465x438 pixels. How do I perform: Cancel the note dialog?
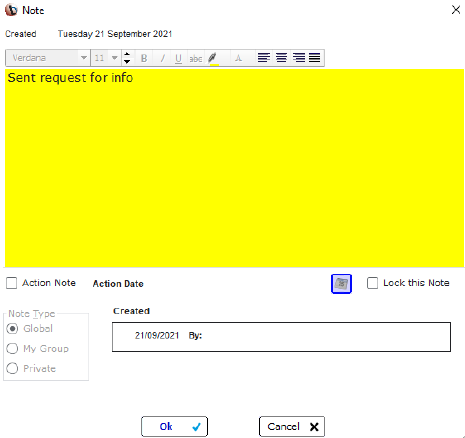pos(292,426)
